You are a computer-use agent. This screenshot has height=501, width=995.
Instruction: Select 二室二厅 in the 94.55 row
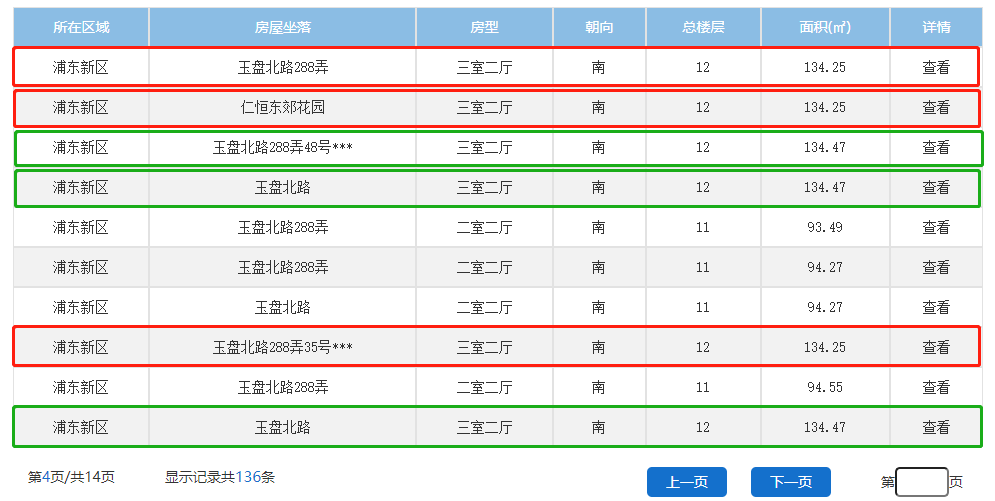click(484, 387)
